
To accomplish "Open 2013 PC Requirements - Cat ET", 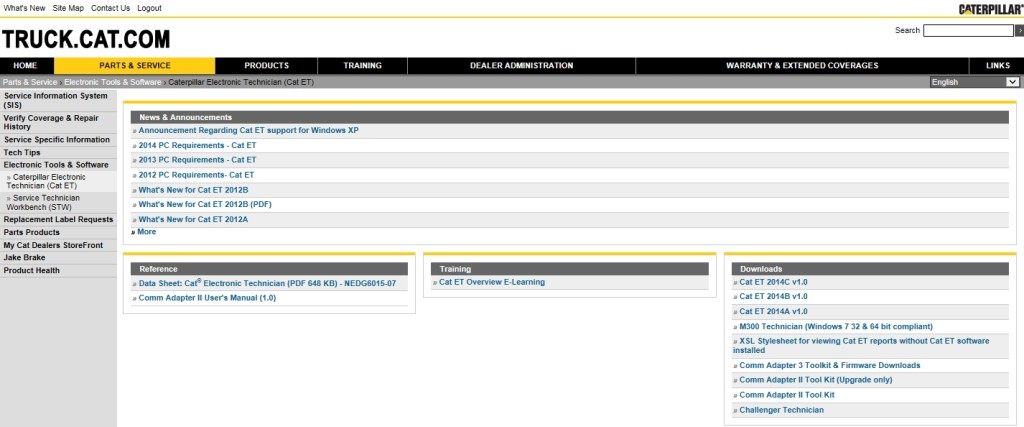I will pyautogui.click(x=197, y=160).
